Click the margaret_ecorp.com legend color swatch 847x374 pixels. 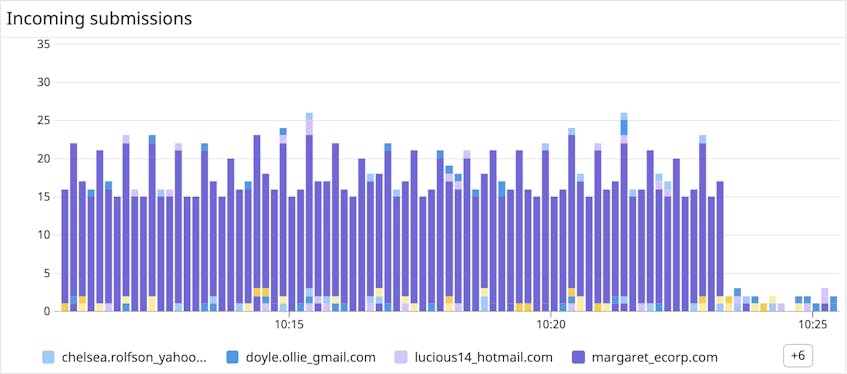(578, 357)
